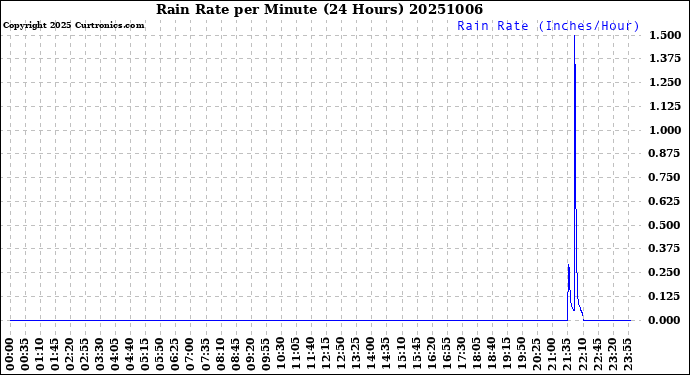Pick the 14:00 x-axis label

click(x=371, y=355)
